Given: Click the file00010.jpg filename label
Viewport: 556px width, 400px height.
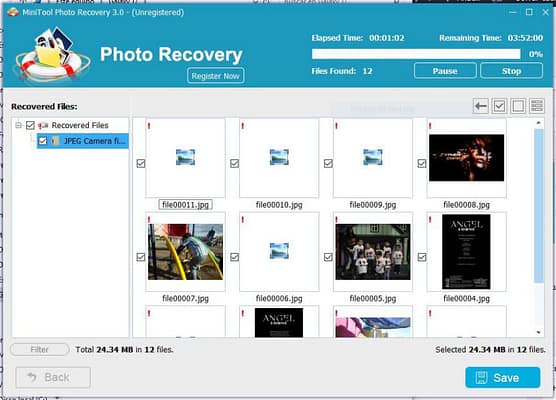Looking at the screenshot, I should pyautogui.click(x=279, y=205).
